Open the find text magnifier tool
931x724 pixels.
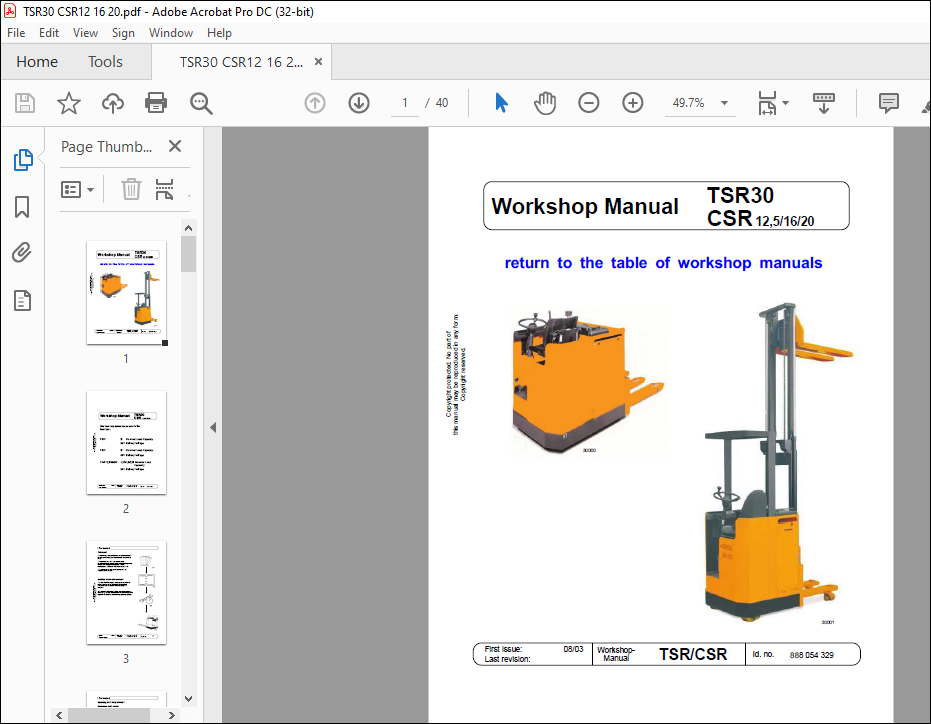[x=201, y=103]
